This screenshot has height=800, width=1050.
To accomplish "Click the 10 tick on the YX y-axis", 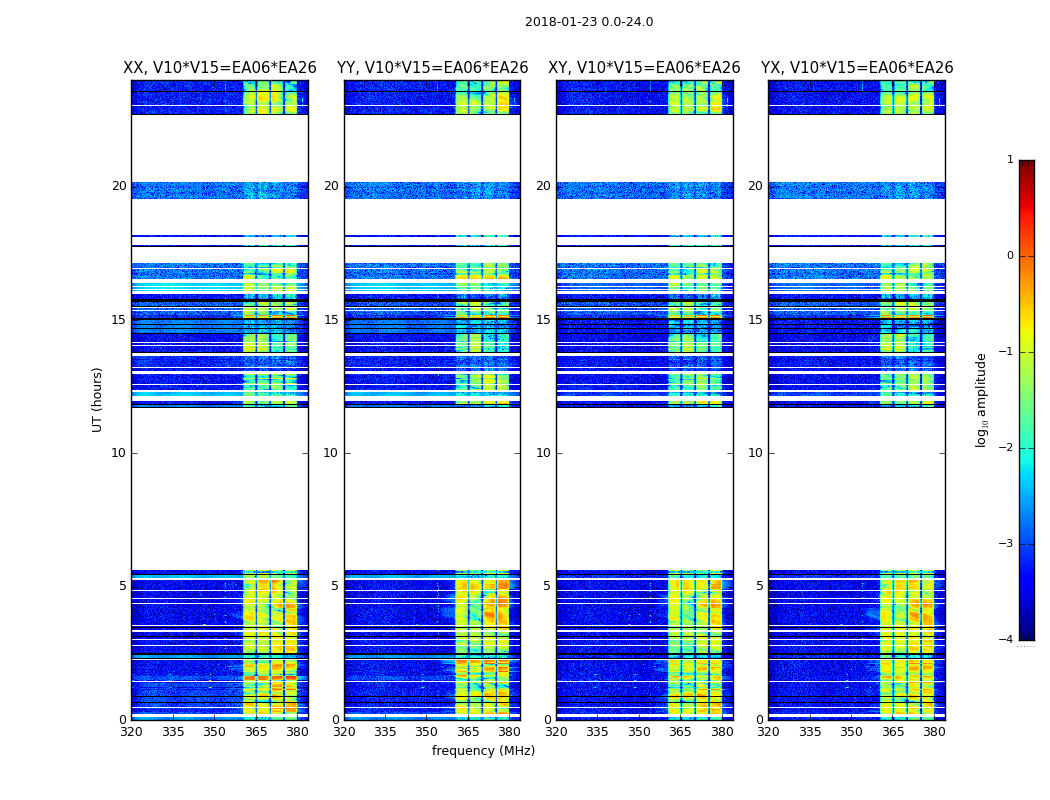I will click(756, 453).
